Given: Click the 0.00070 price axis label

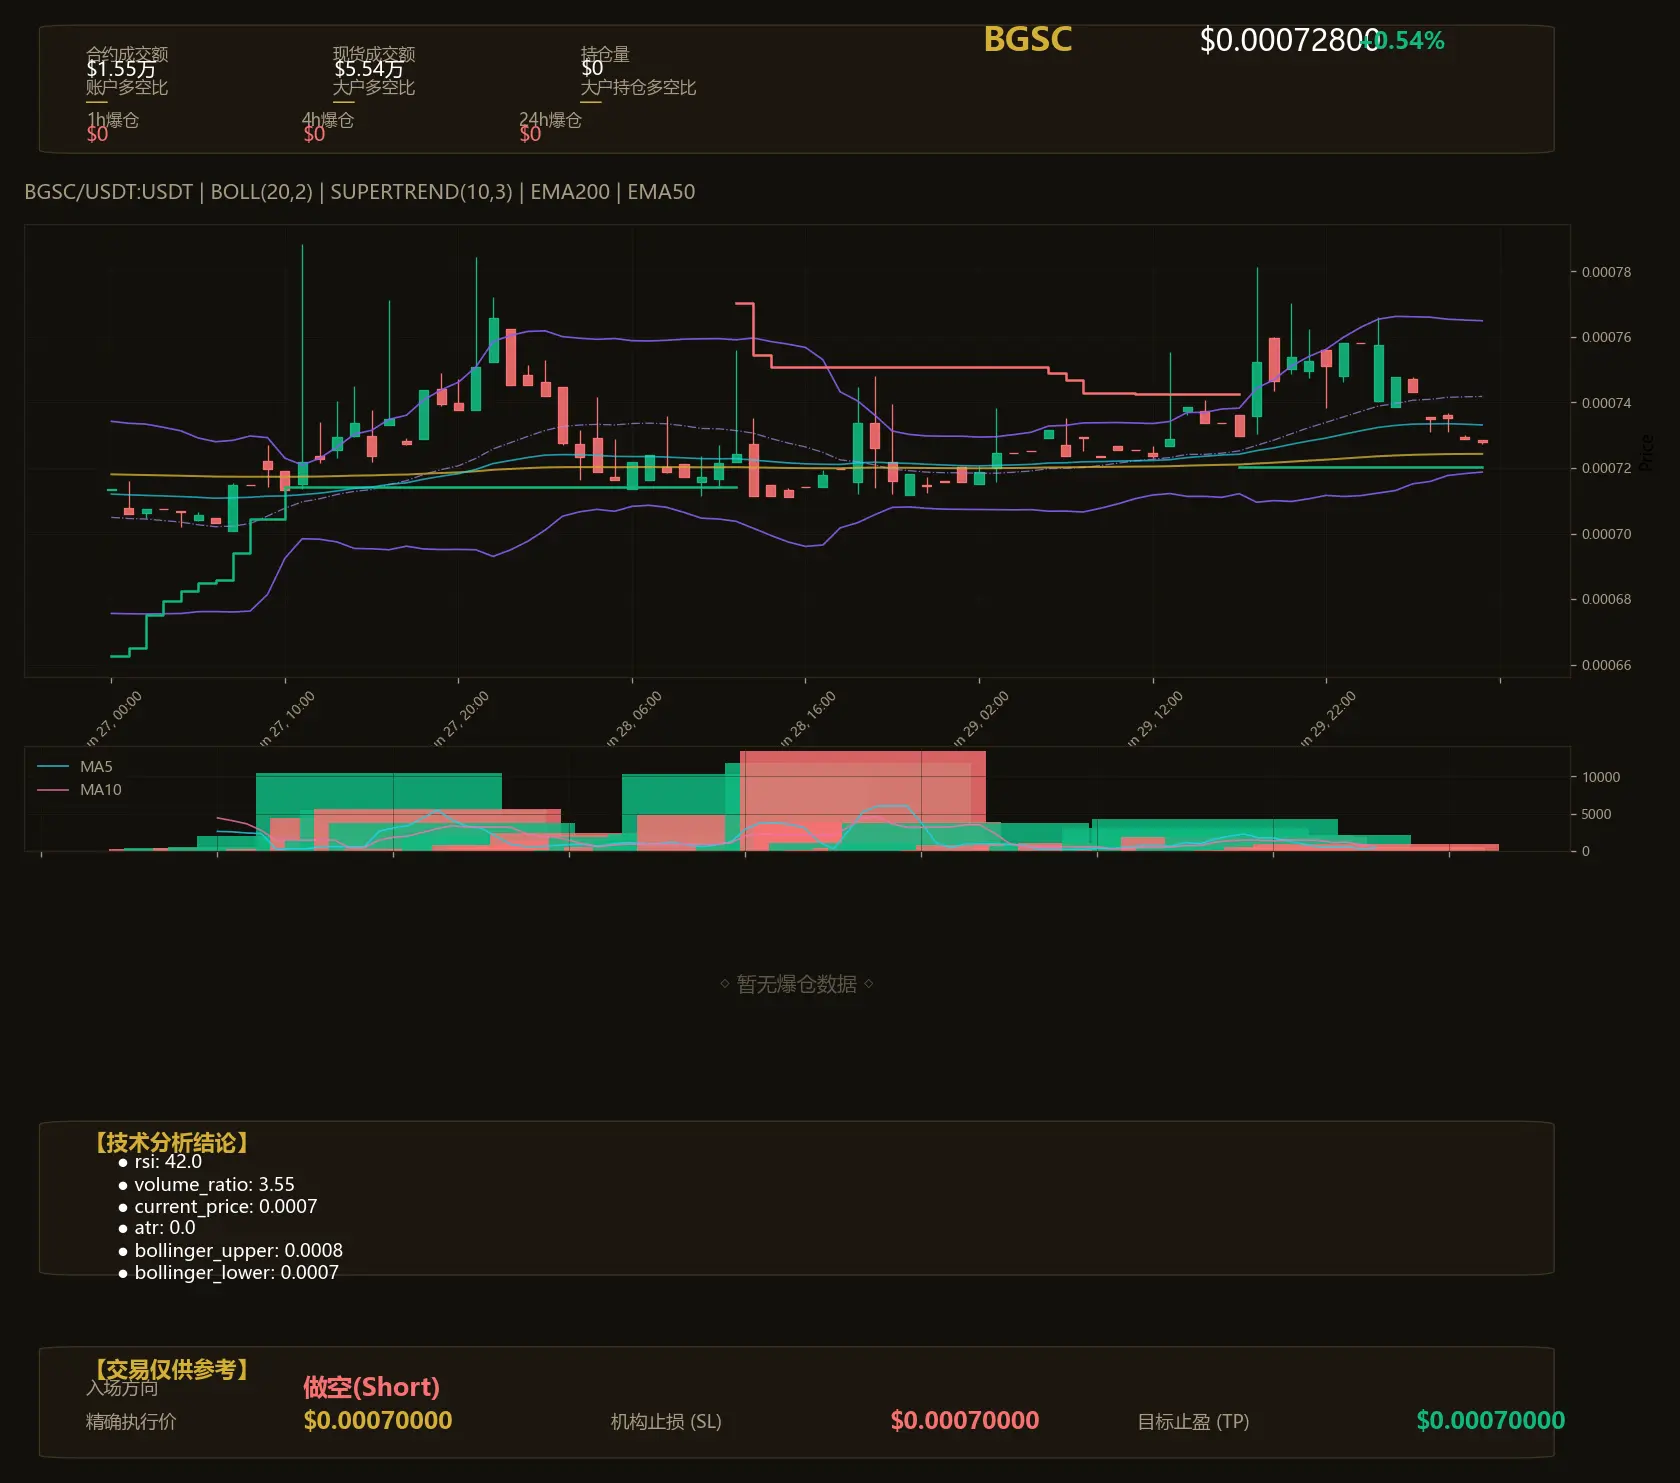Looking at the screenshot, I should coord(1606,534).
